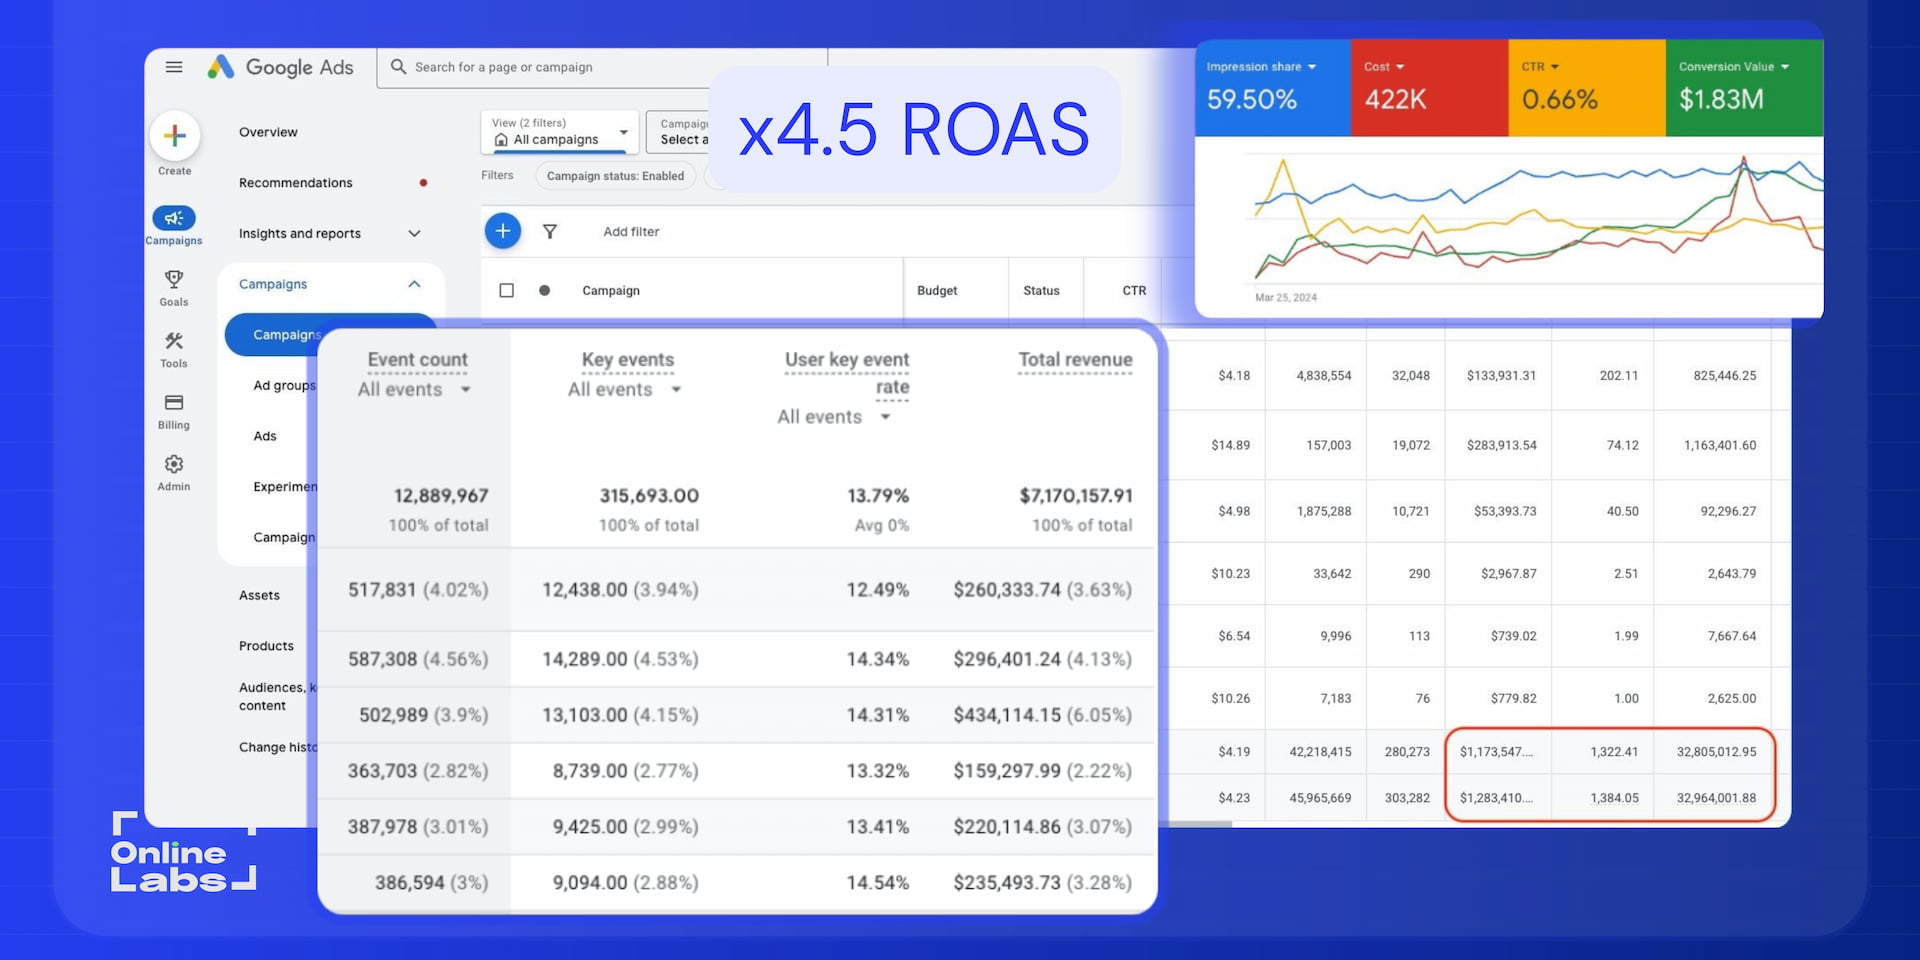The width and height of the screenshot is (1920, 960).
Task: Open Campaigns megaphone icon in sidebar
Action: point(174,218)
